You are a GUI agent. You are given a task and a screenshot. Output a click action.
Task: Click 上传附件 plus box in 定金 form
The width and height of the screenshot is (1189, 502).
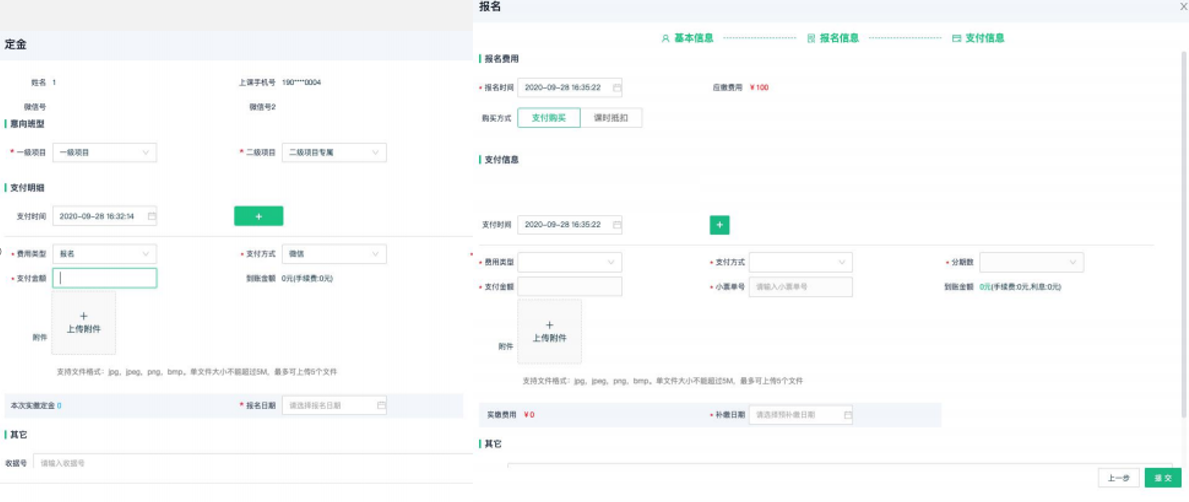coord(84,322)
